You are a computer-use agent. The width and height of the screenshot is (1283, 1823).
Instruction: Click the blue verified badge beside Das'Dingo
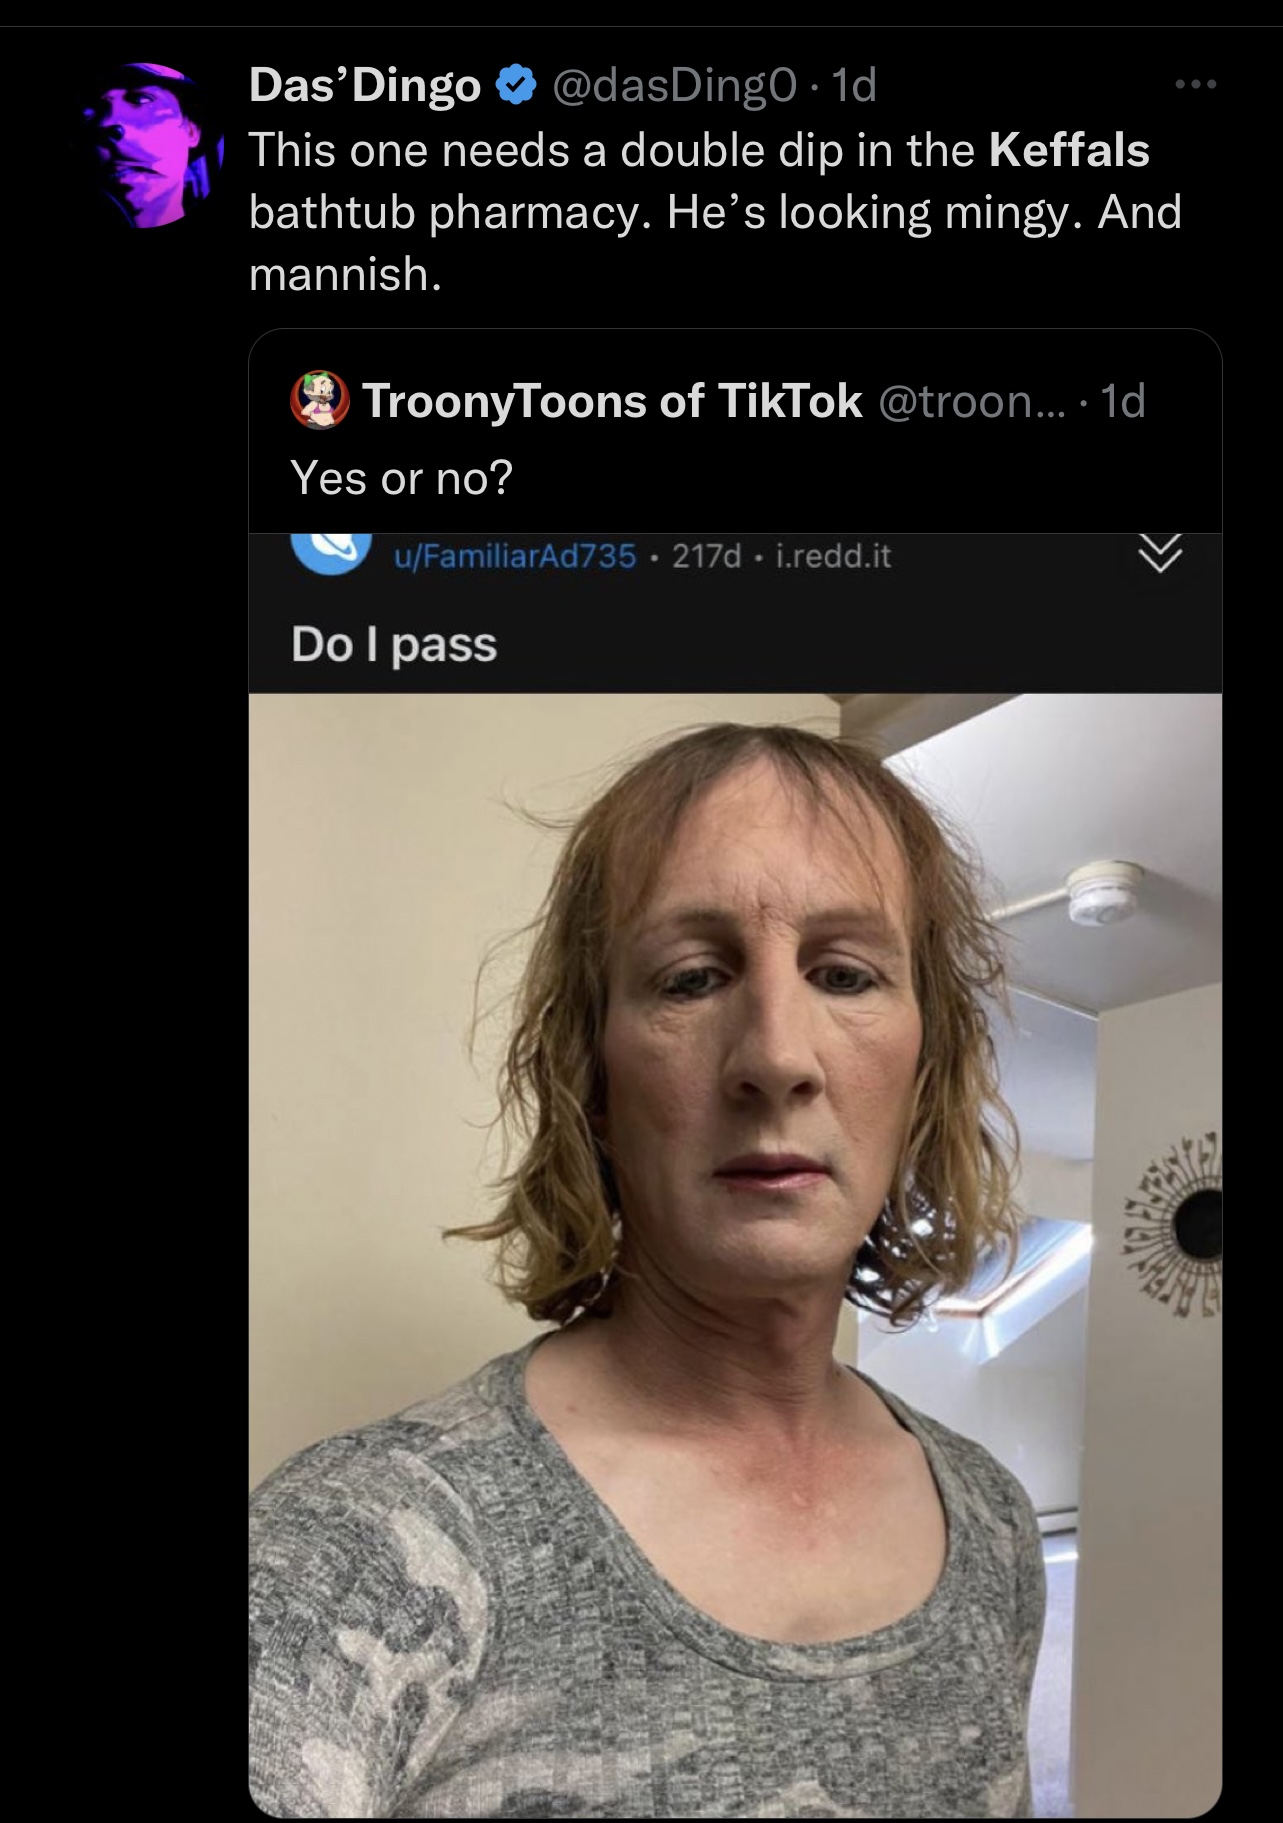pos(516,85)
